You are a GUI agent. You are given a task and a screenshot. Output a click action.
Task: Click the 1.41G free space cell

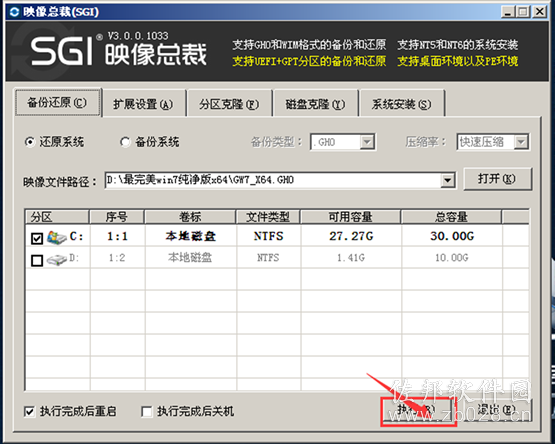(x=350, y=258)
